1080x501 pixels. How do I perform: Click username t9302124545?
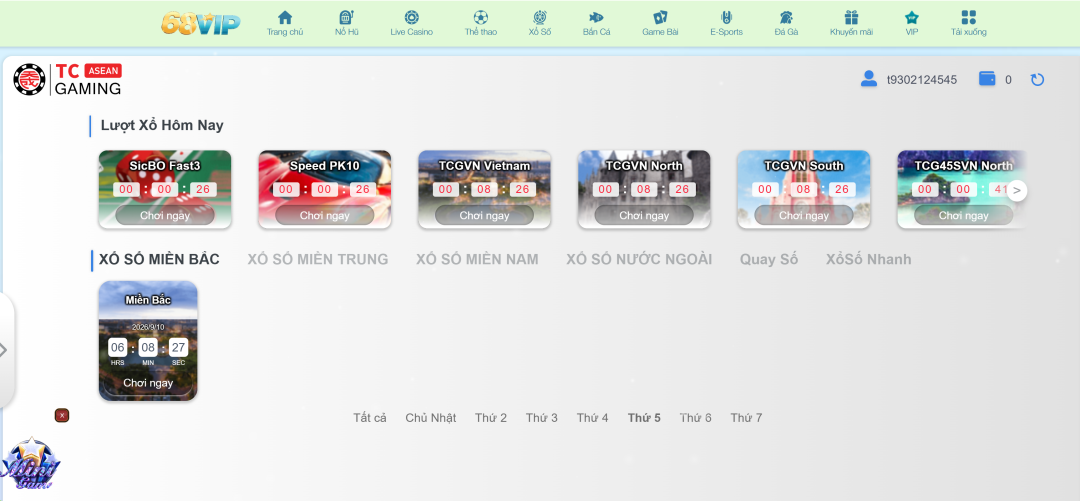tap(922, 79)
